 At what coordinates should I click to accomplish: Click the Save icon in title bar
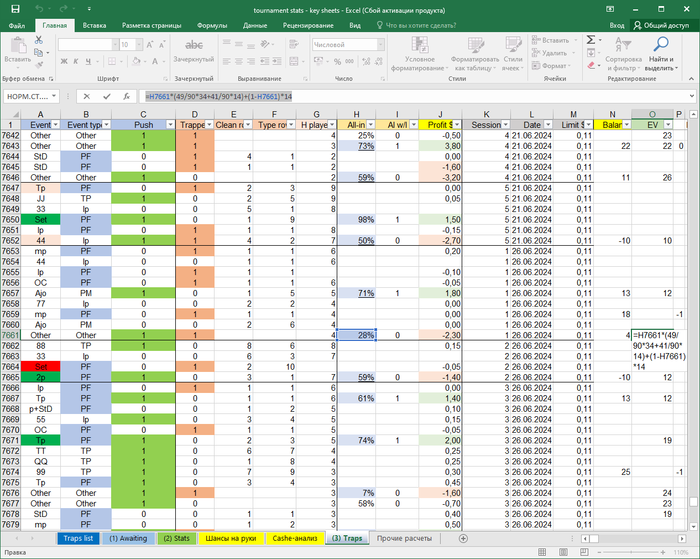15,9
